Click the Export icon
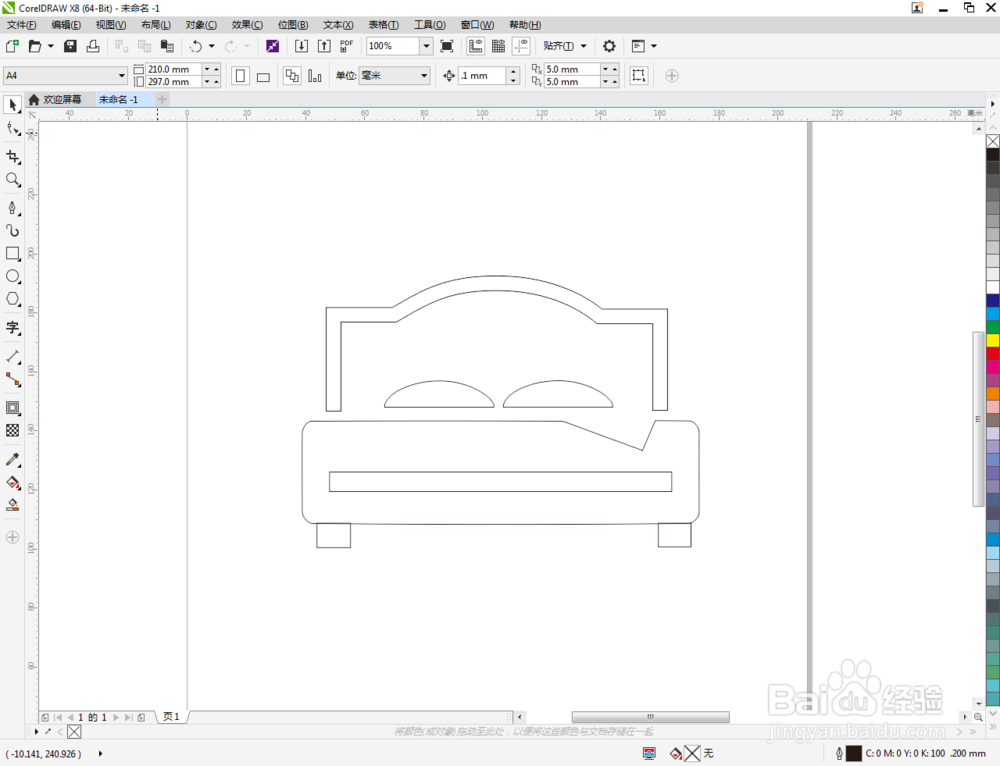1000x766 pixels. [x=324, y=46]
